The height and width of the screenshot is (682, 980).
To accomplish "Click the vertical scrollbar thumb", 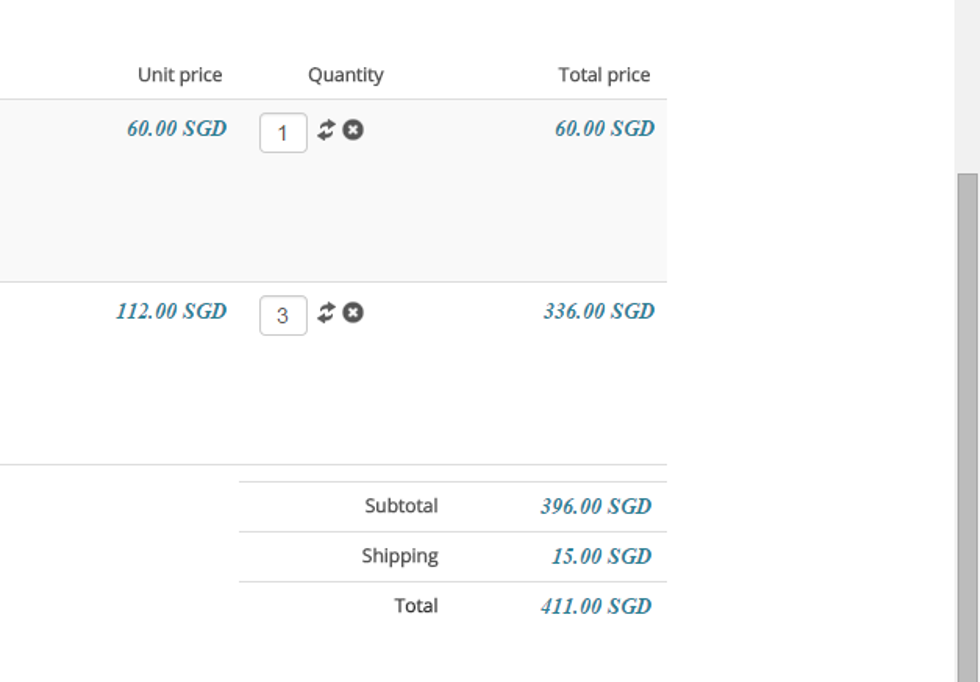I will (x=967, y=420).
